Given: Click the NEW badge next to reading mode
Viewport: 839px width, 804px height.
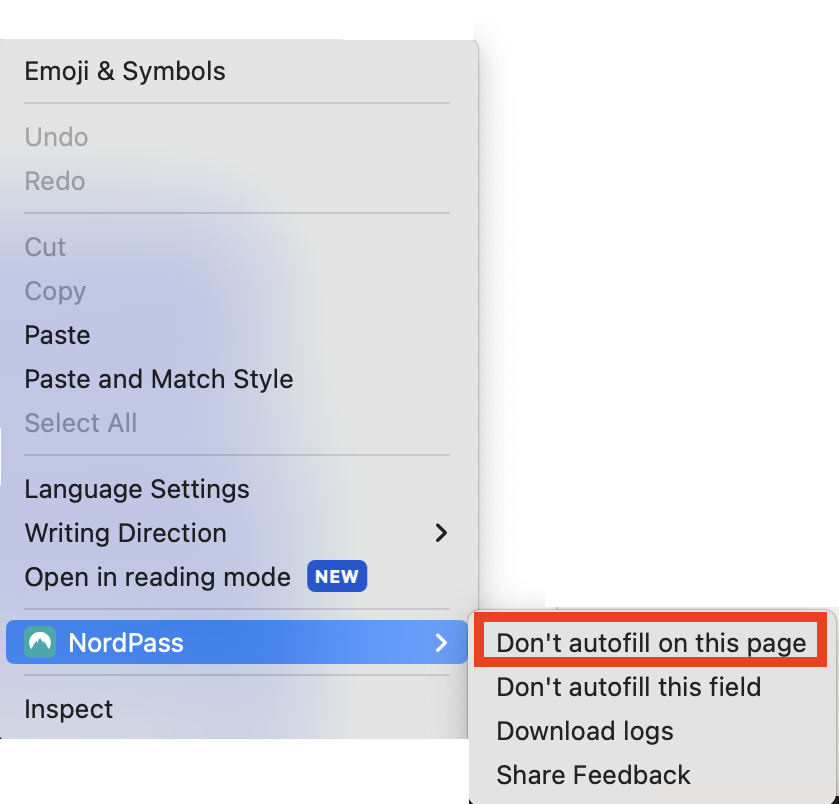Looking at the screenshot, I should 336,576.
